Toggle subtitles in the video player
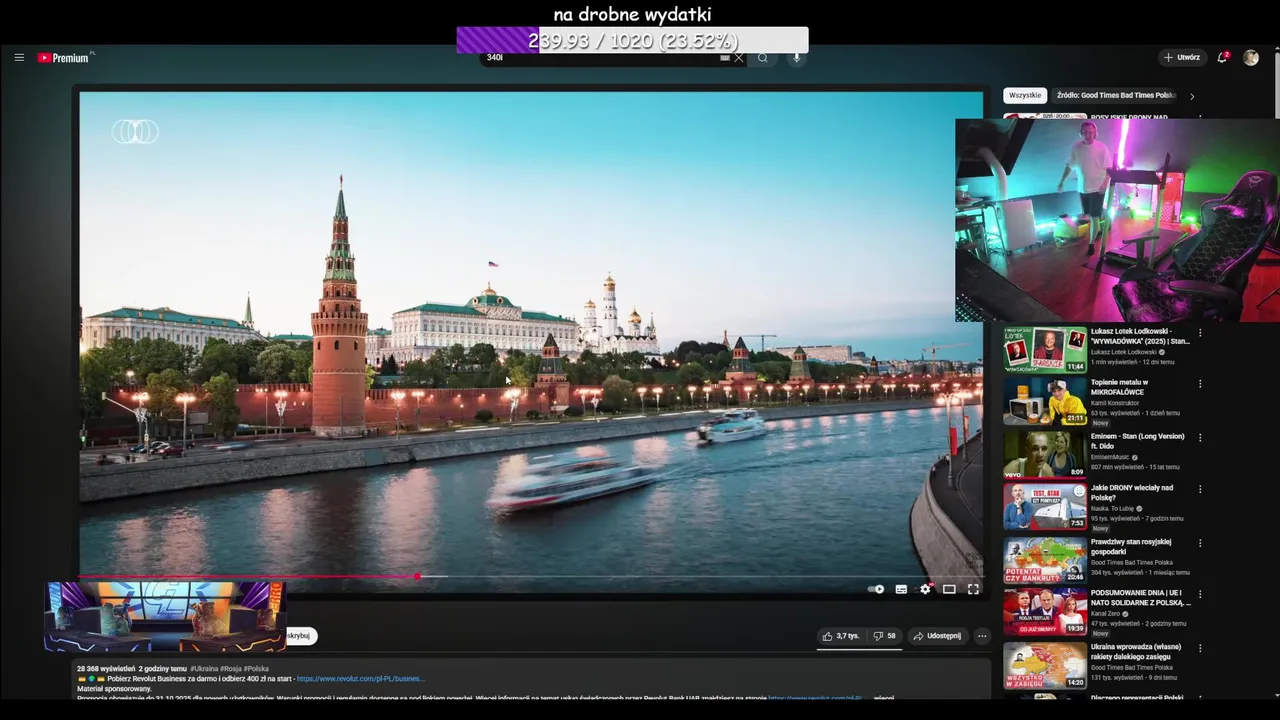1280x720 pixels. pyautogui.click(x=901, y=589)
